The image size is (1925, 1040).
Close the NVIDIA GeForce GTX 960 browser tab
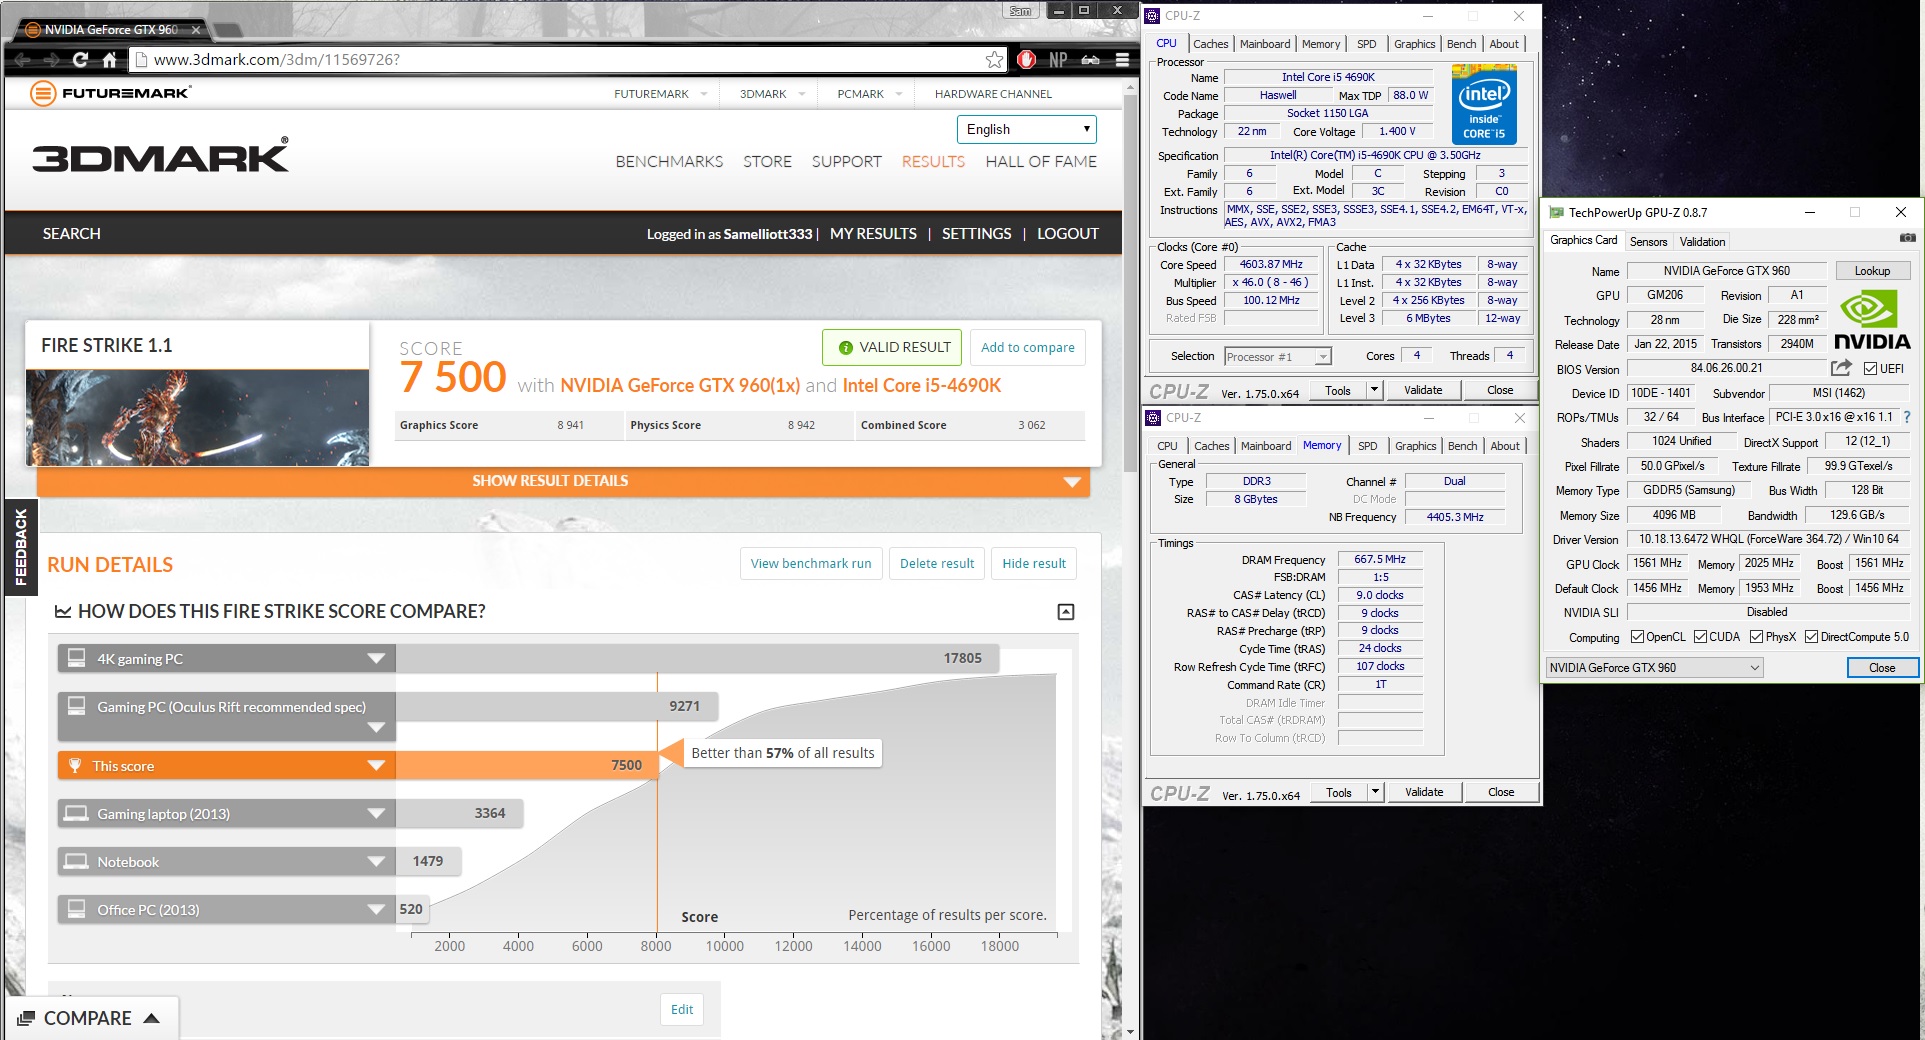point(196,30)
